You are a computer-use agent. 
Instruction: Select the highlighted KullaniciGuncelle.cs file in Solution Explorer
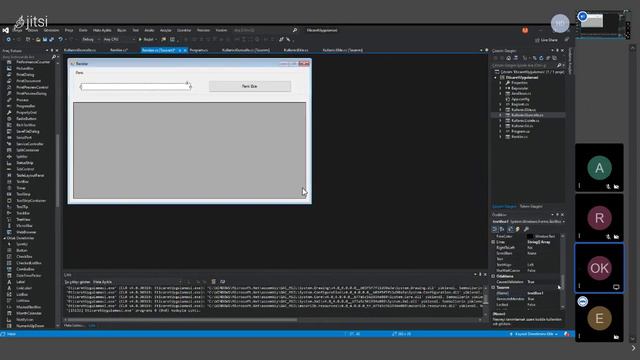pos(527,115)
